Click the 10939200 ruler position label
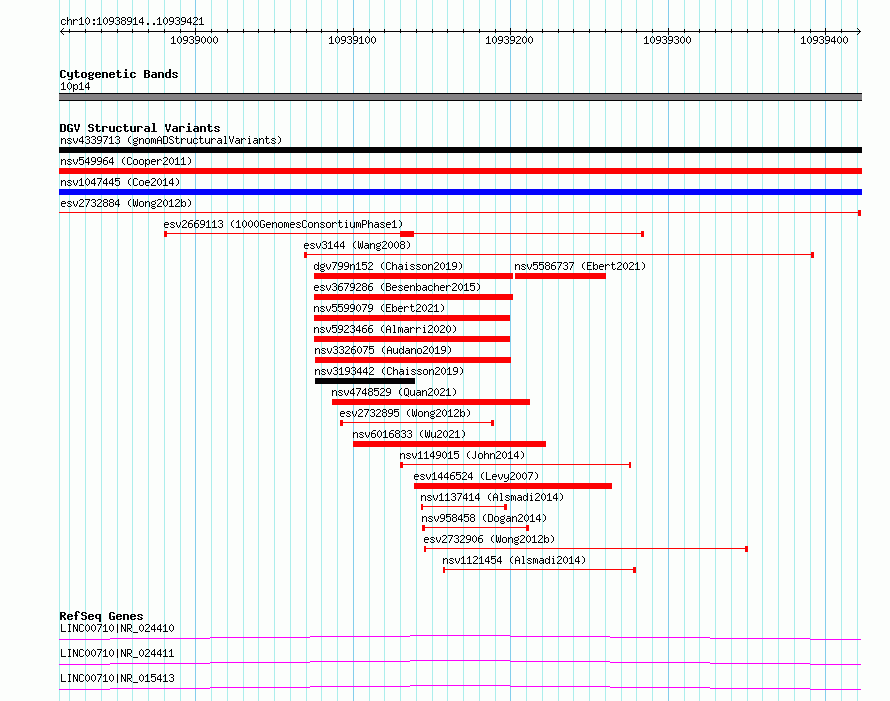 509,40
